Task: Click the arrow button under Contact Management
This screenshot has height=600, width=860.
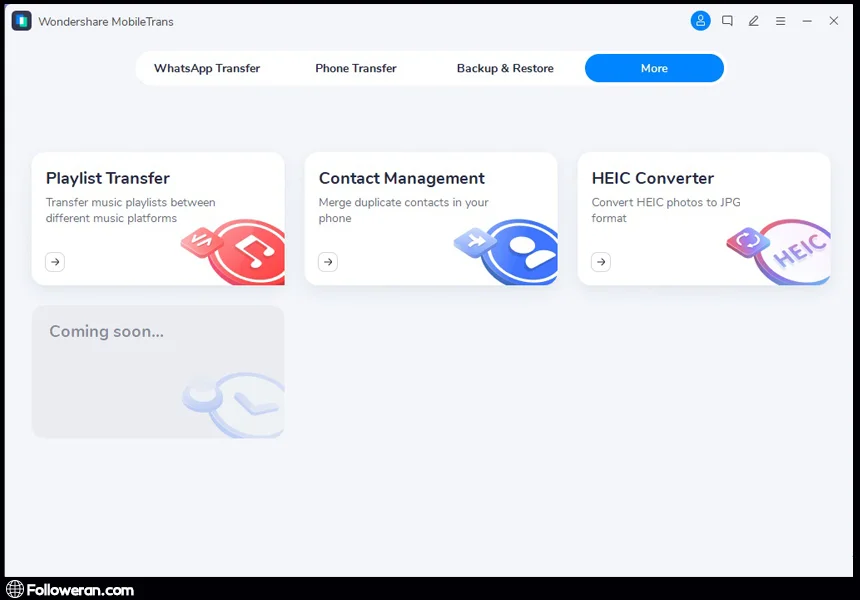Action: click(x=328, y=262)
